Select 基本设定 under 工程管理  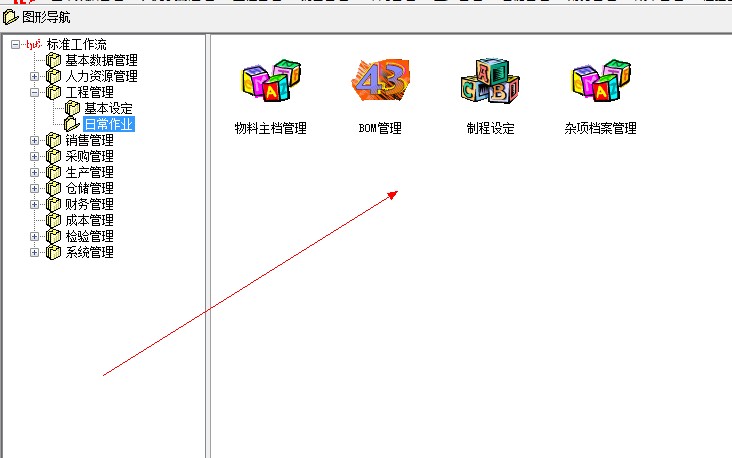coord(108,108)
